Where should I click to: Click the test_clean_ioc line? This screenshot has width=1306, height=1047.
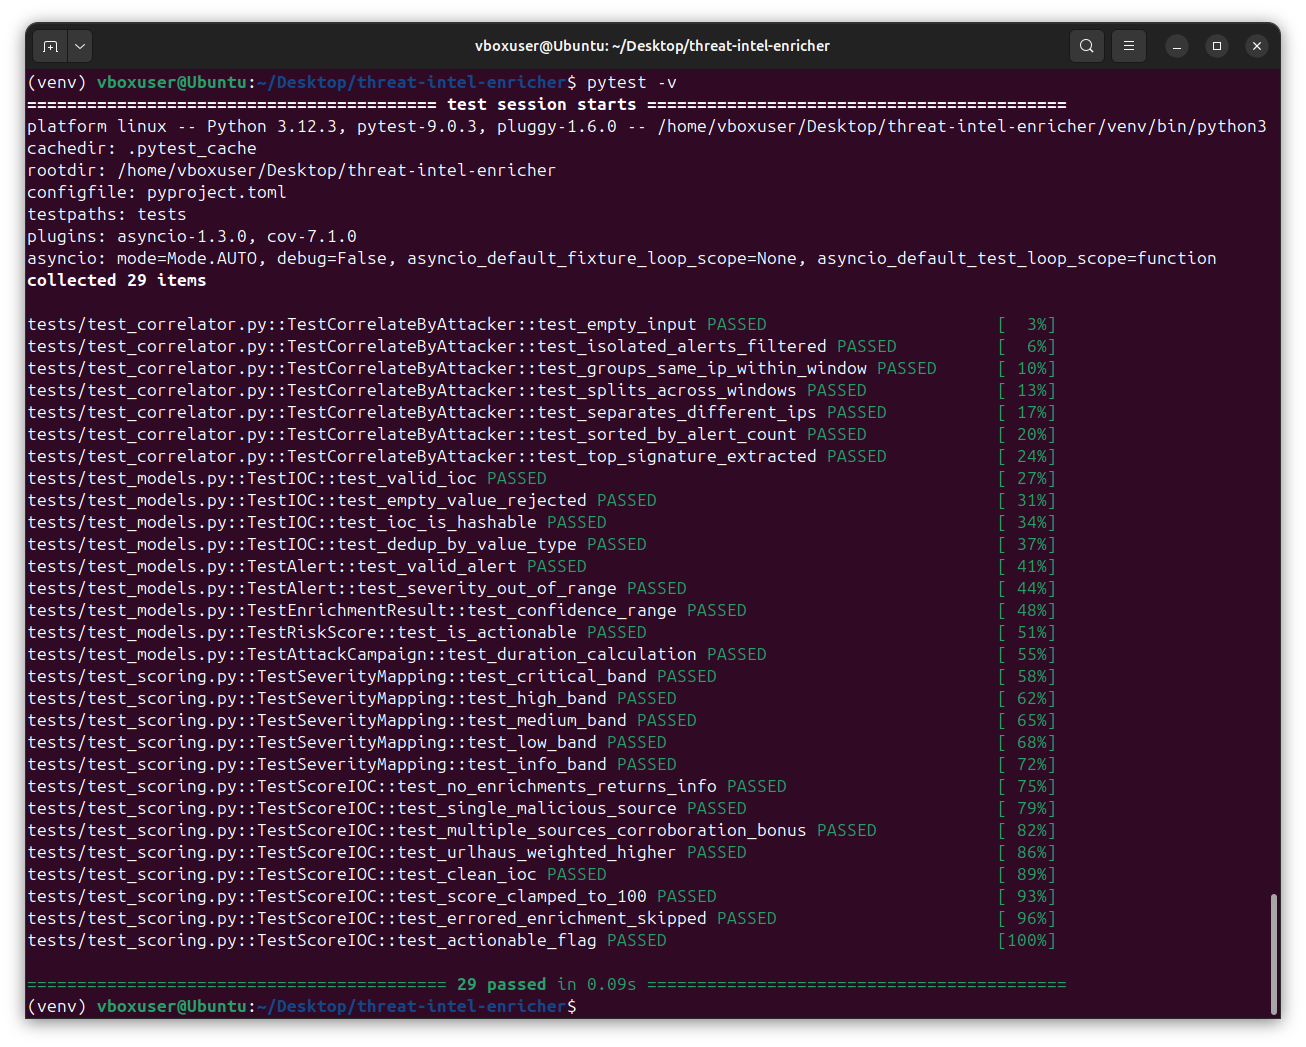tap(541, 874)
